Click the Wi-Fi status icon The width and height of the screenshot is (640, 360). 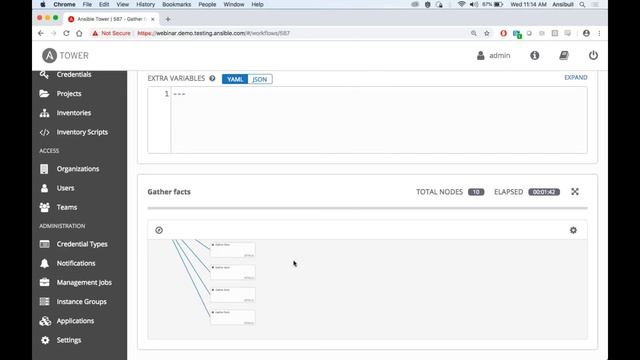point(461,4)
